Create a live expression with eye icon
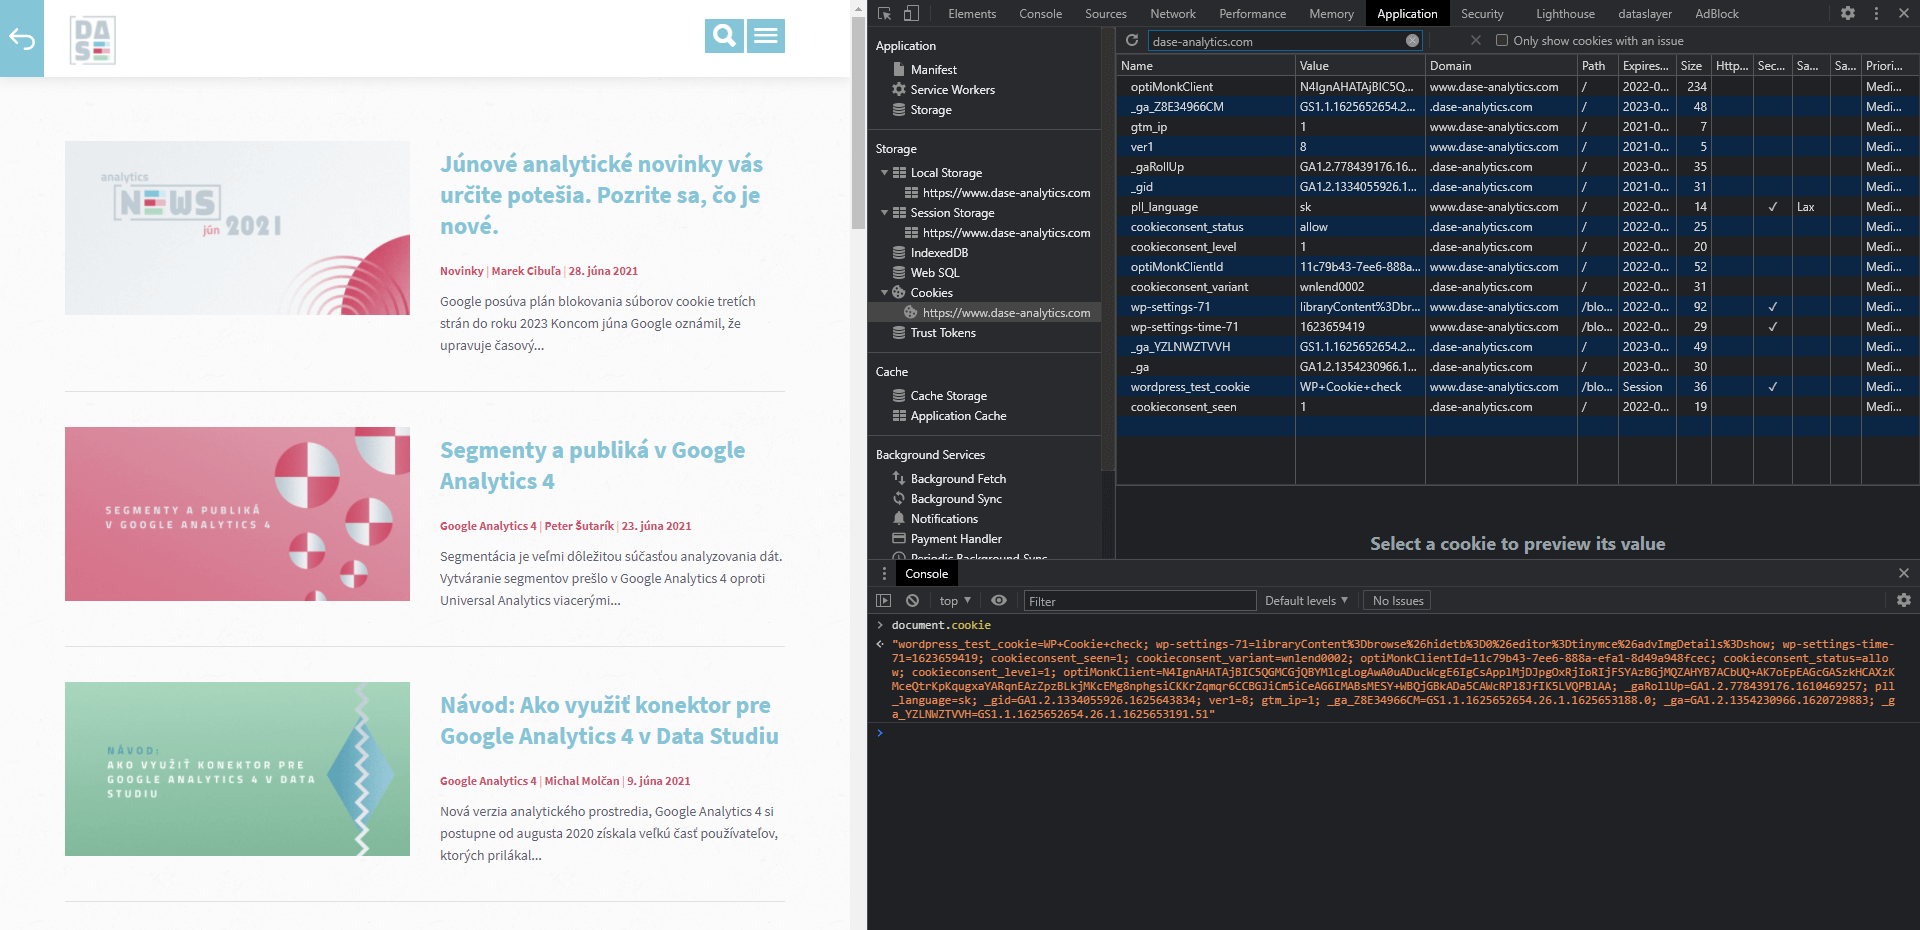1920x930 pixels. coord(999,600)
